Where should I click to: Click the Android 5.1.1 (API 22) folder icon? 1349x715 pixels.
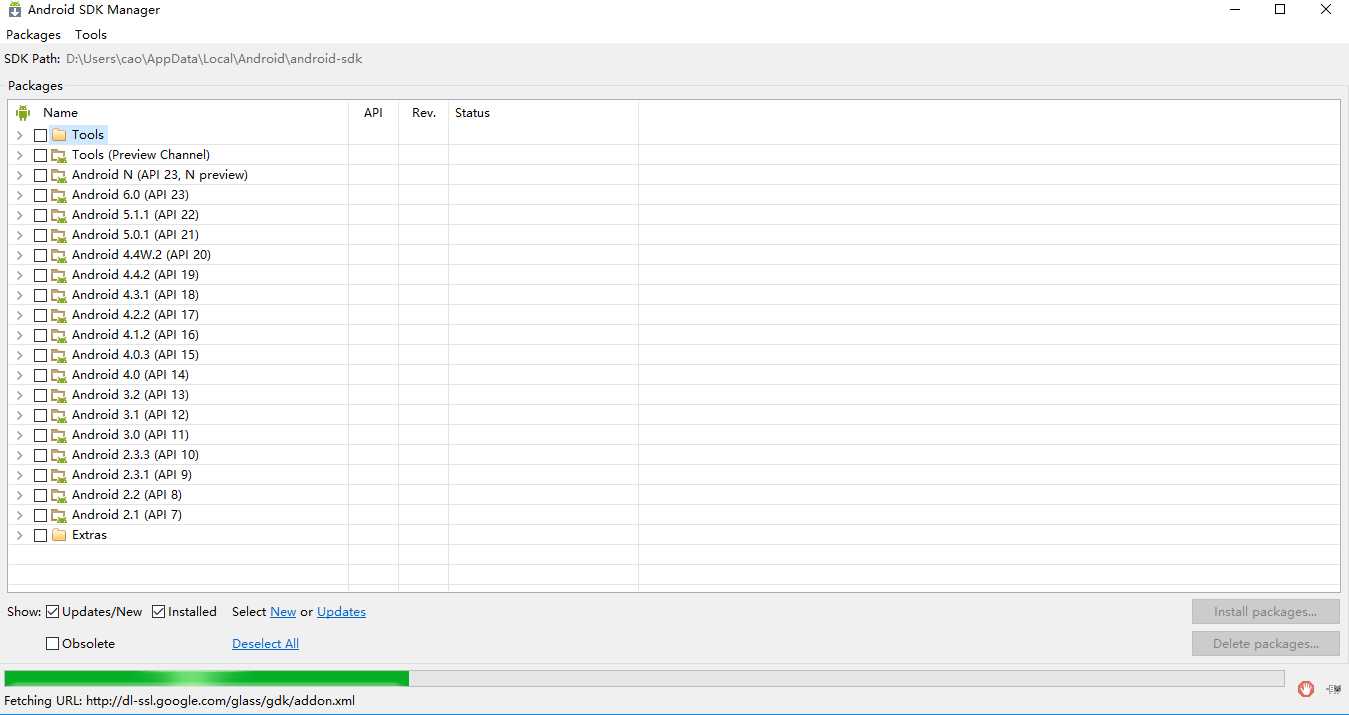point(59,215)
